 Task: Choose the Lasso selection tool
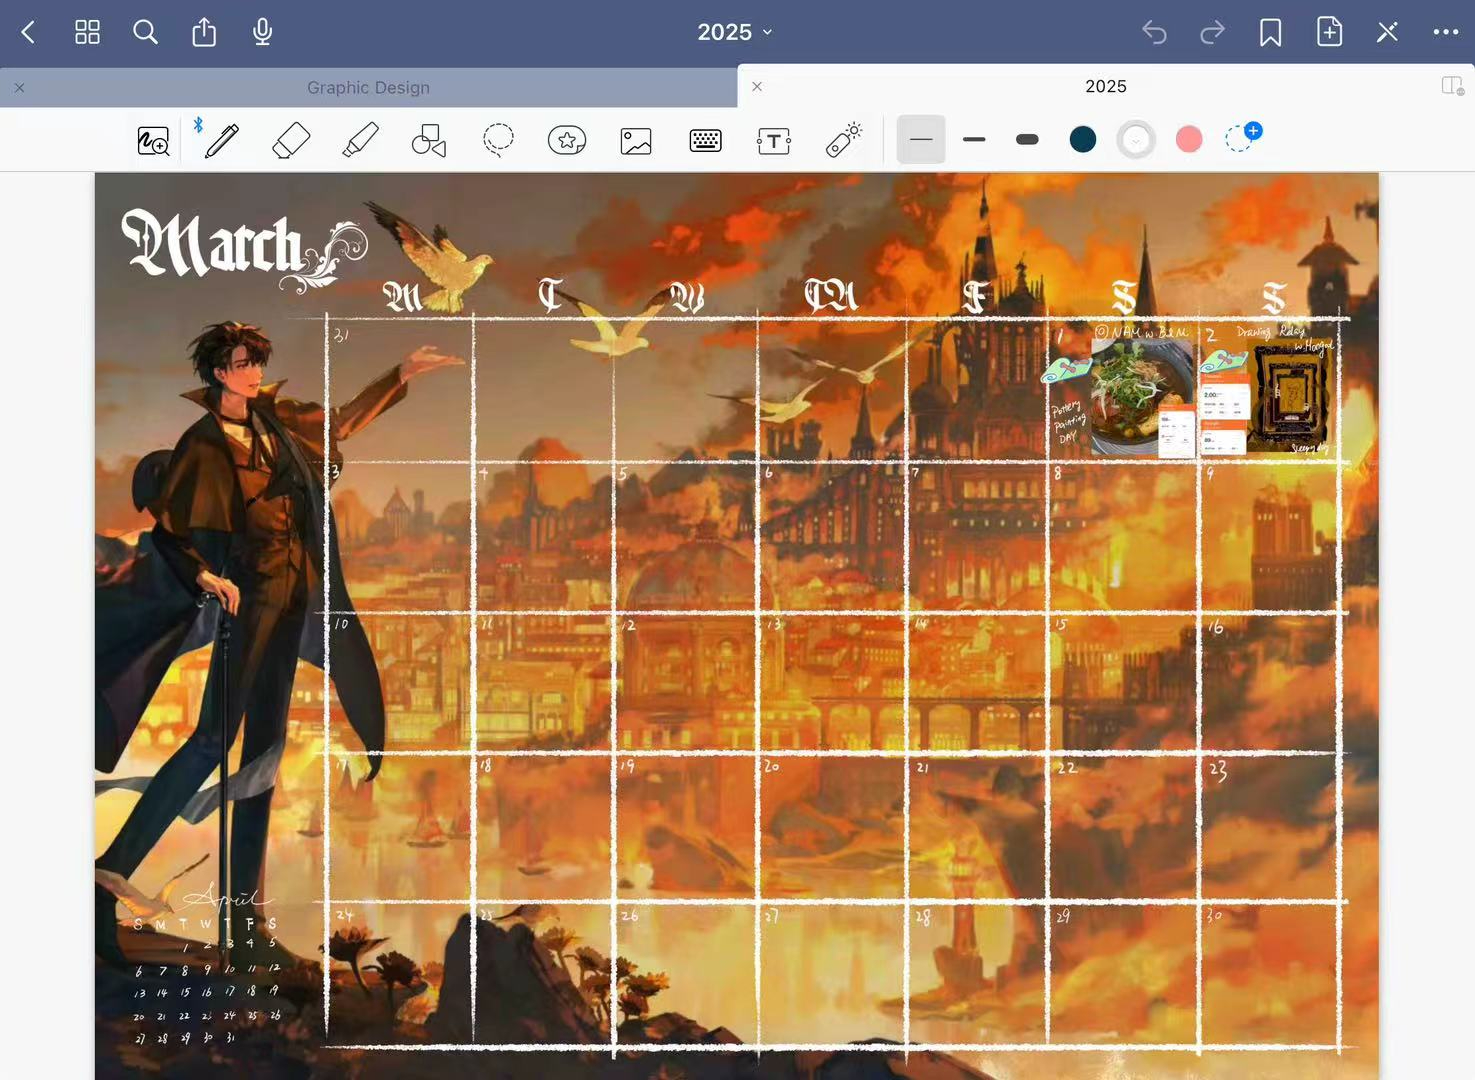click(x=498, y=140)
